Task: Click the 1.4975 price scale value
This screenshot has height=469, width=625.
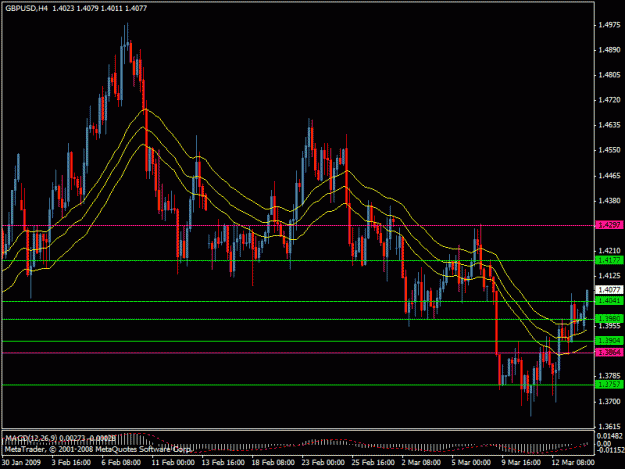Action: point(609,25)
